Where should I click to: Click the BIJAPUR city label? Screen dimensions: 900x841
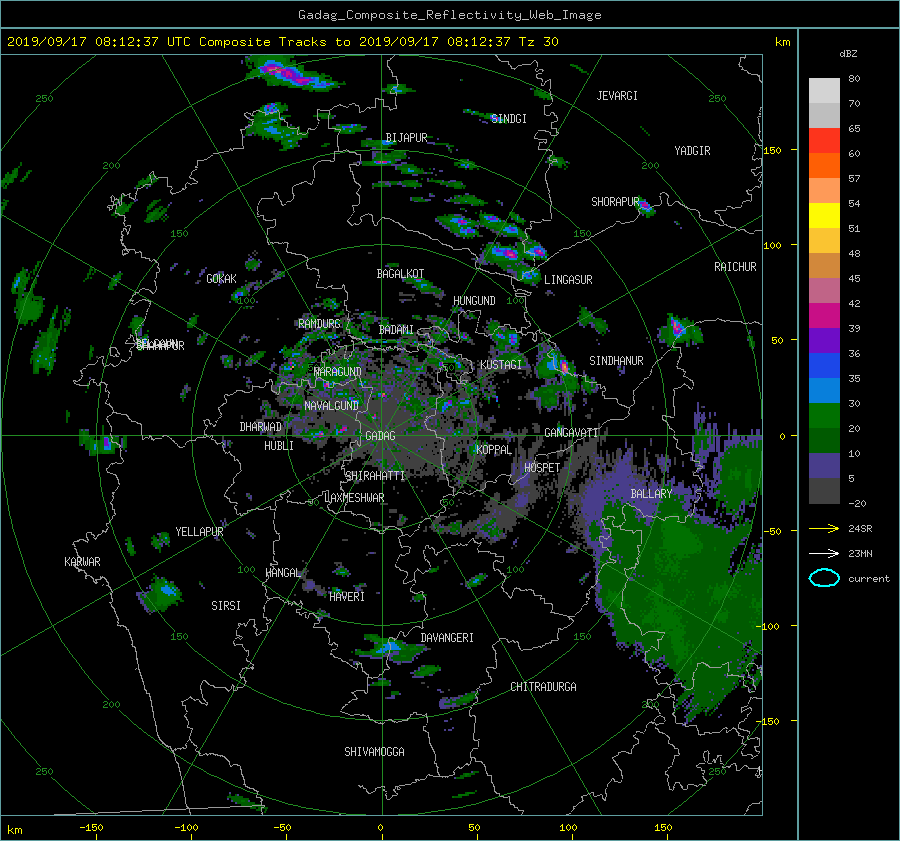pos(406,138)
